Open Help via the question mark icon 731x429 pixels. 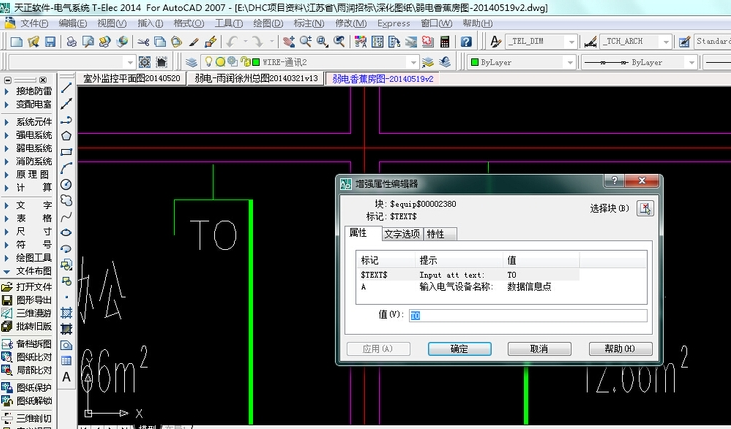[x=466, y=42]
